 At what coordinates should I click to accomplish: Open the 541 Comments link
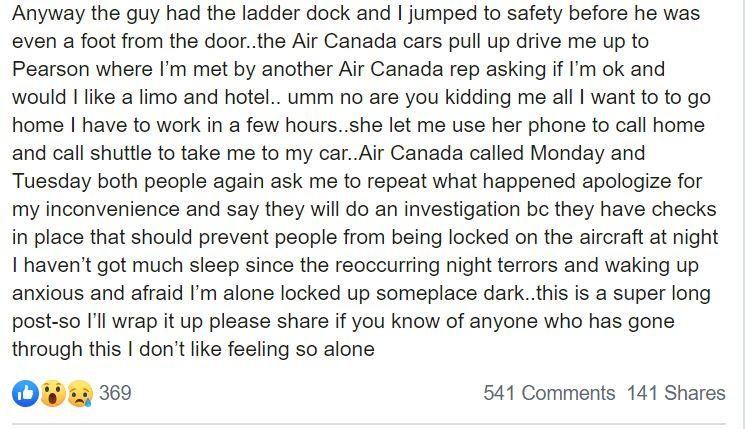click(549, 393)
